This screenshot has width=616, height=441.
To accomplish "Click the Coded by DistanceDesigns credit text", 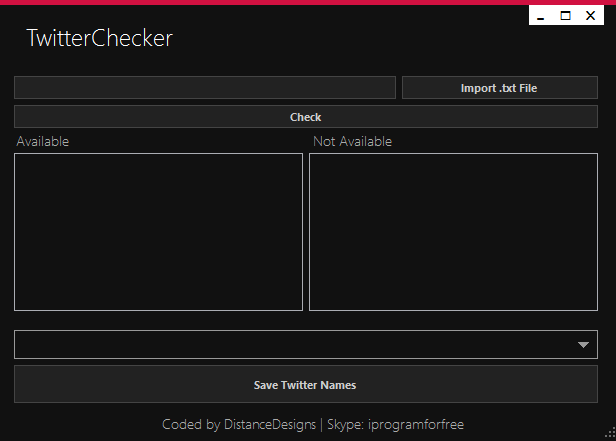I will tap(239, 425).
